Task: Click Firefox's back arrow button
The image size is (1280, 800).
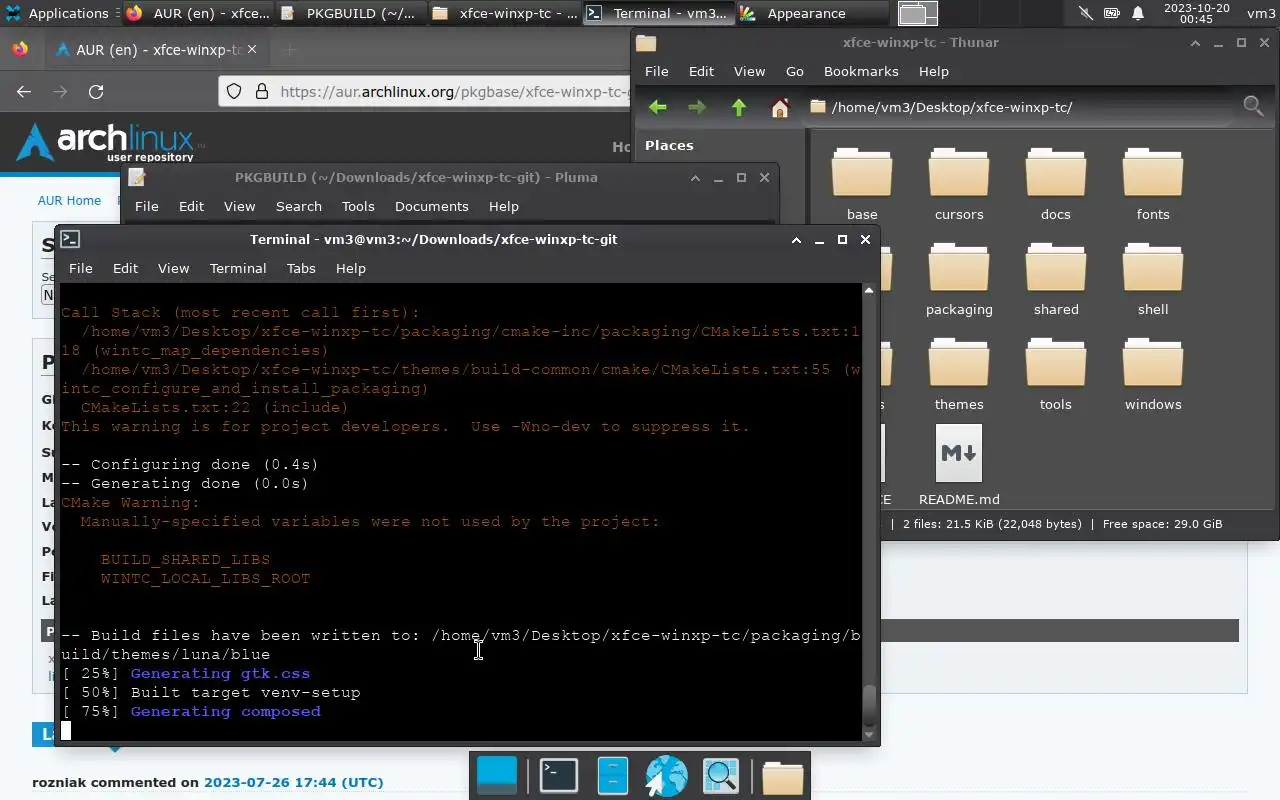Action: pyautogui.click(x=24, y=91)
